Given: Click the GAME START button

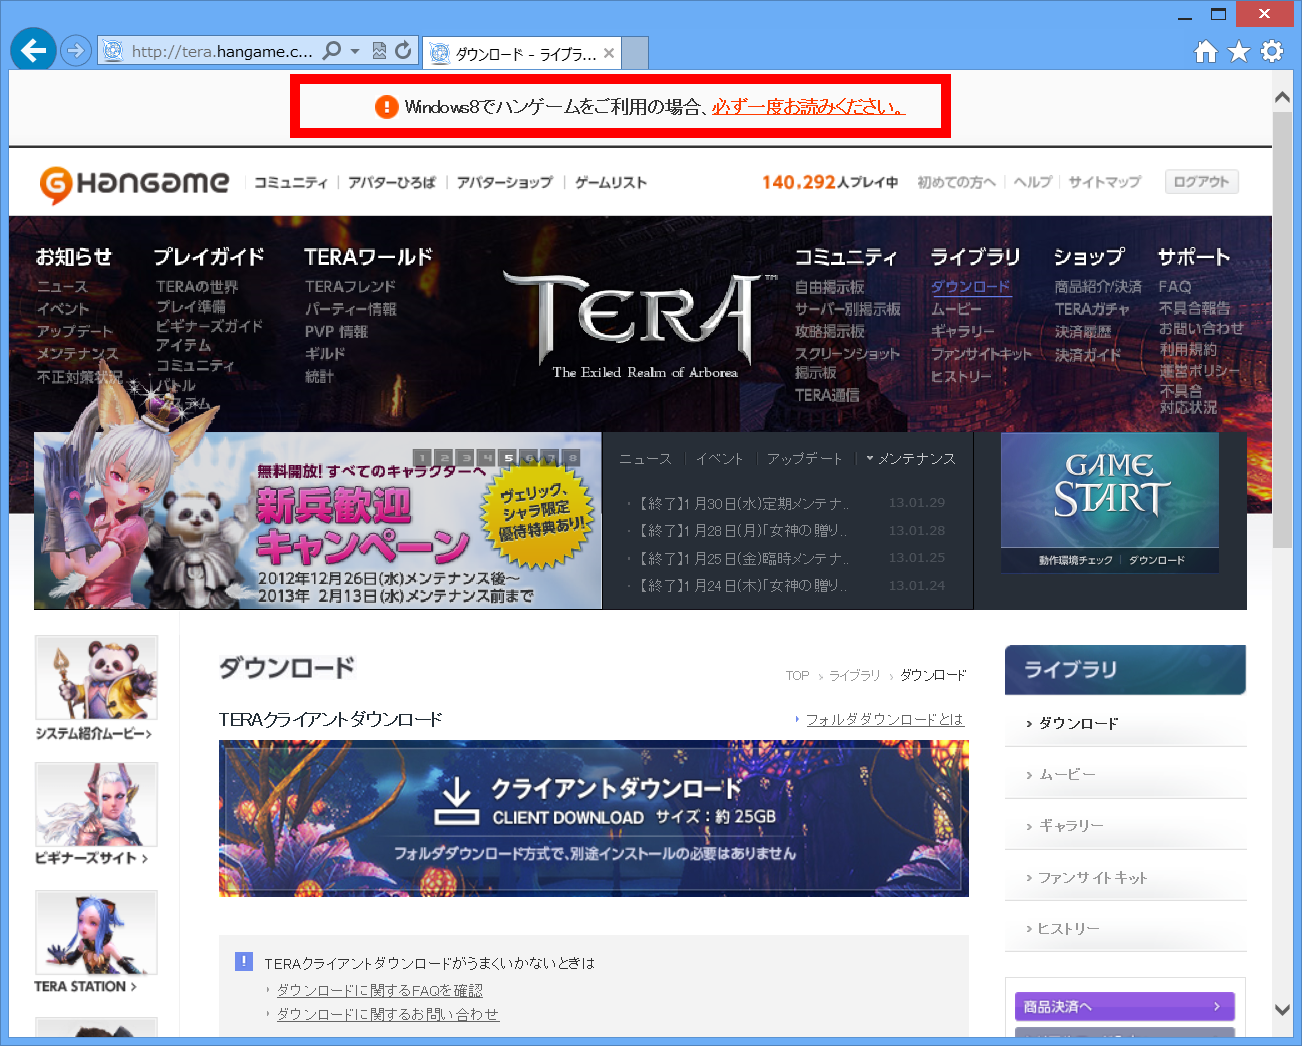Looking at the screenshot, I should (x=1110, y=491).
